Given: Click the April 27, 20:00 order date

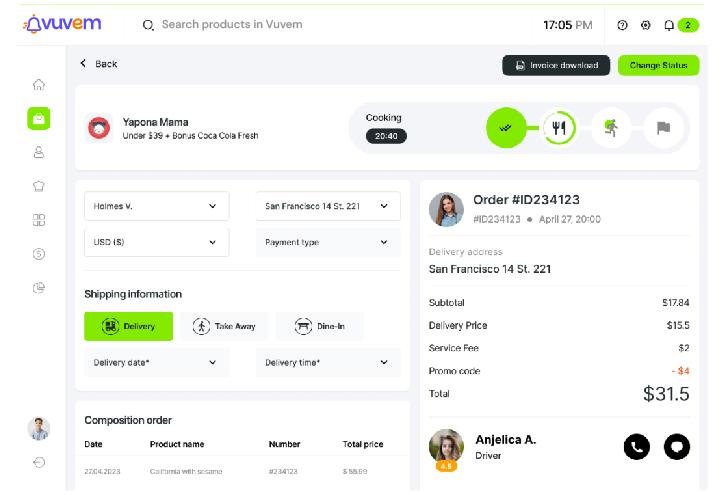Looking at the screenshot, I should 570,219.
